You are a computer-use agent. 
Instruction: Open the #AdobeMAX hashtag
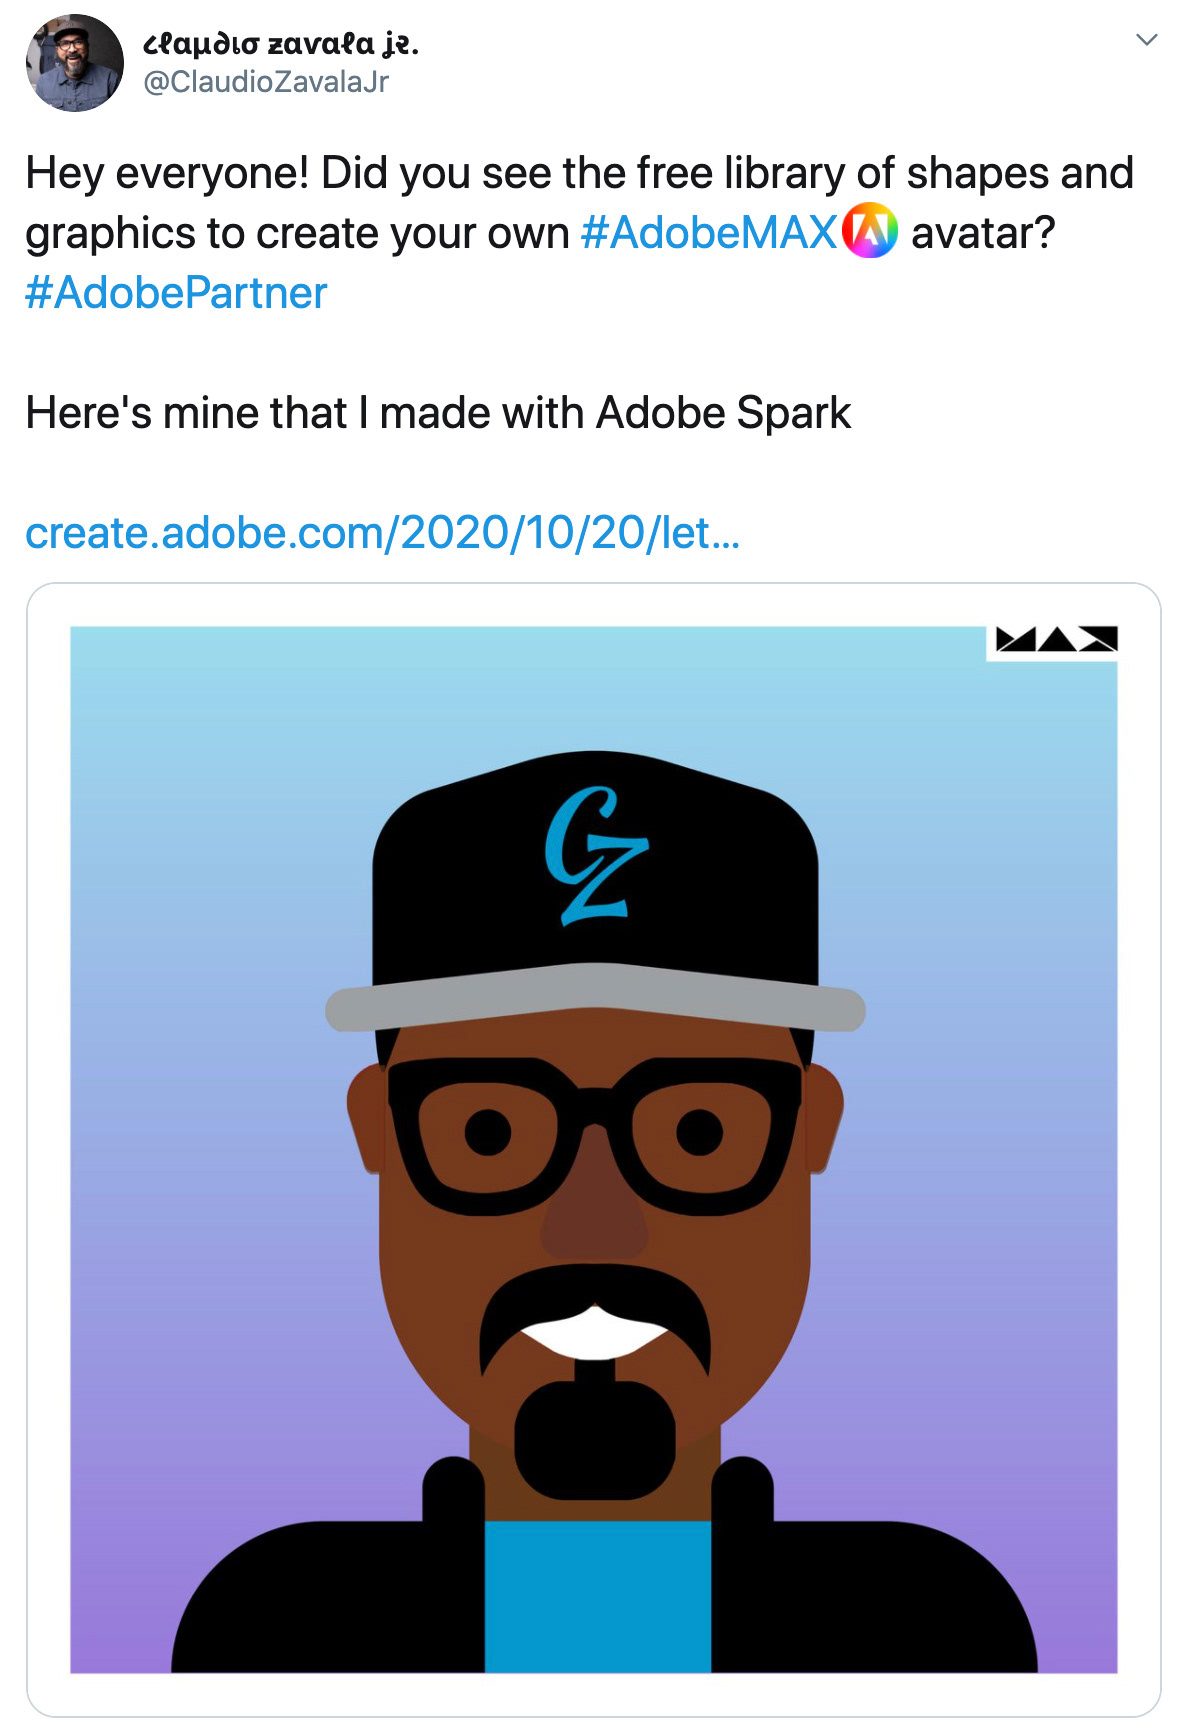point(708,233)
